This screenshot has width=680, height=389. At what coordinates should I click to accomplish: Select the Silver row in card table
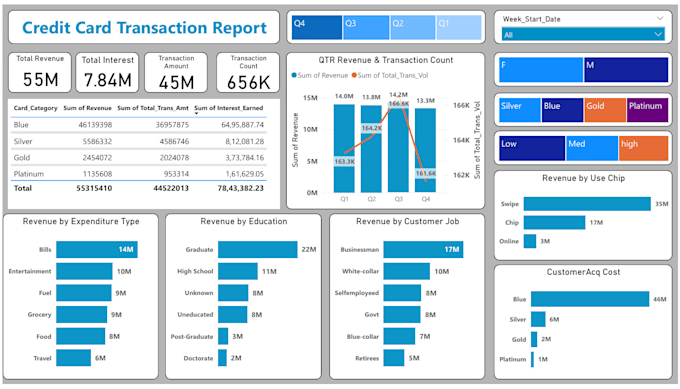point(139,141)
